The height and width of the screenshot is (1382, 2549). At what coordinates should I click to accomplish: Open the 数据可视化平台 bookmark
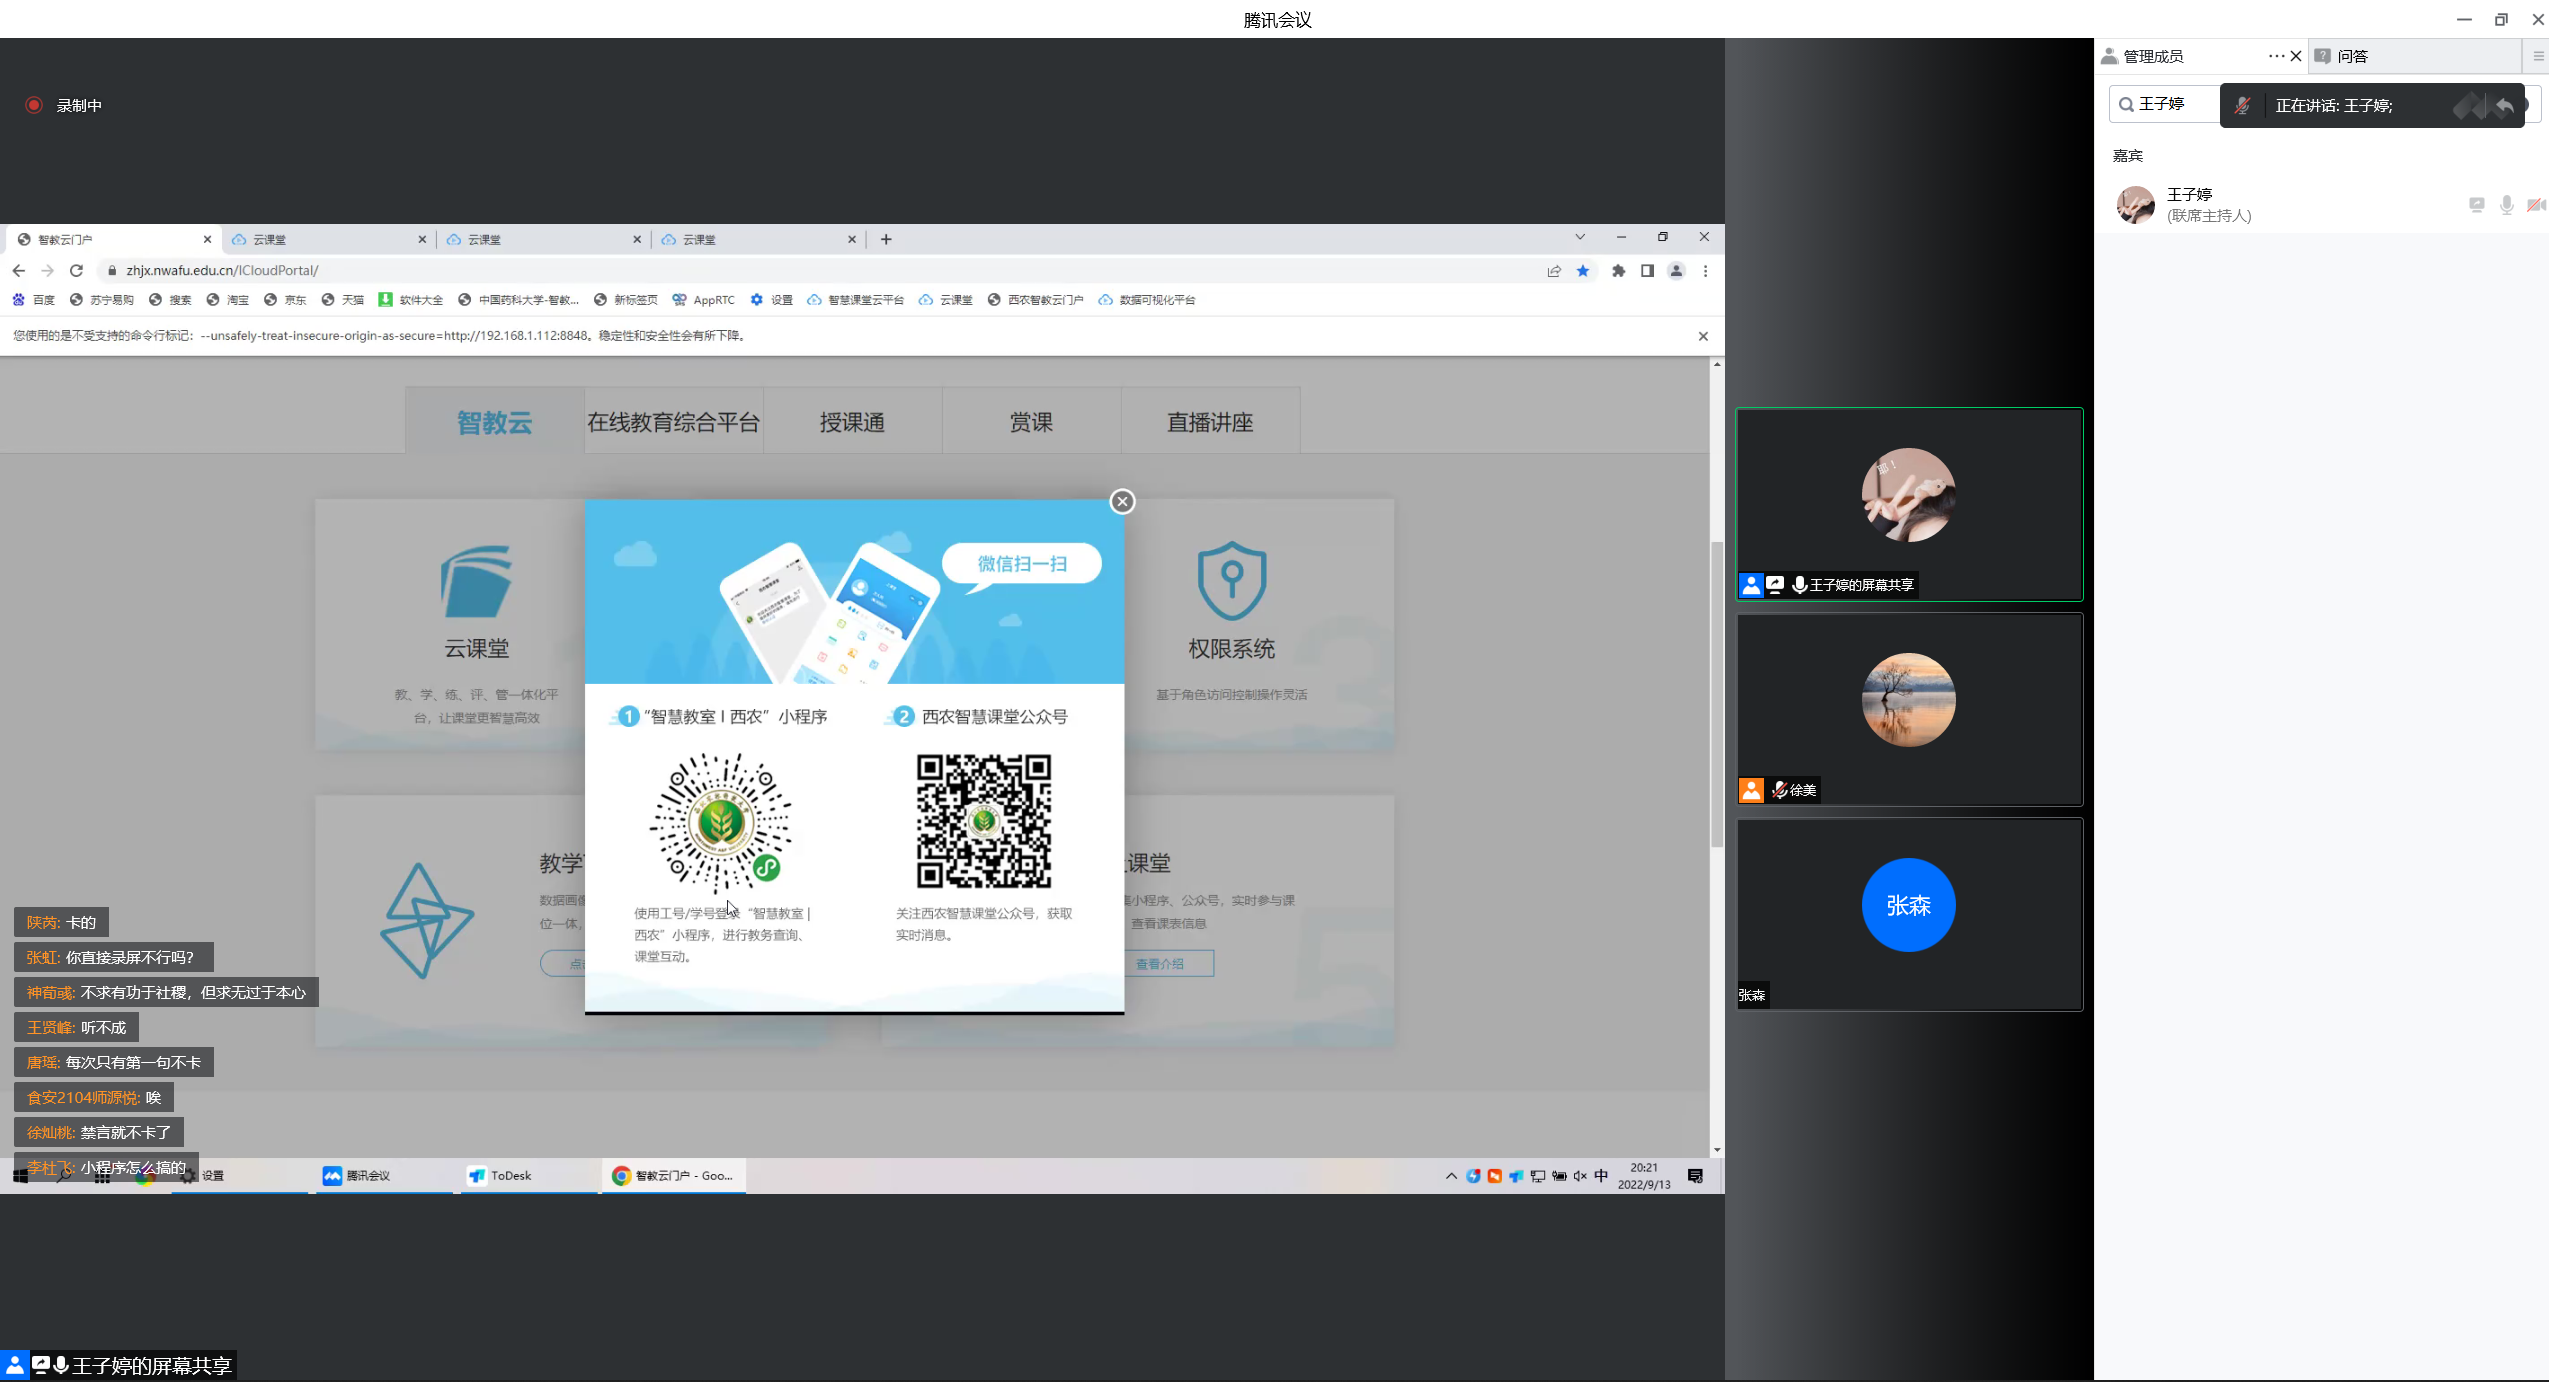coord(1147,299)
